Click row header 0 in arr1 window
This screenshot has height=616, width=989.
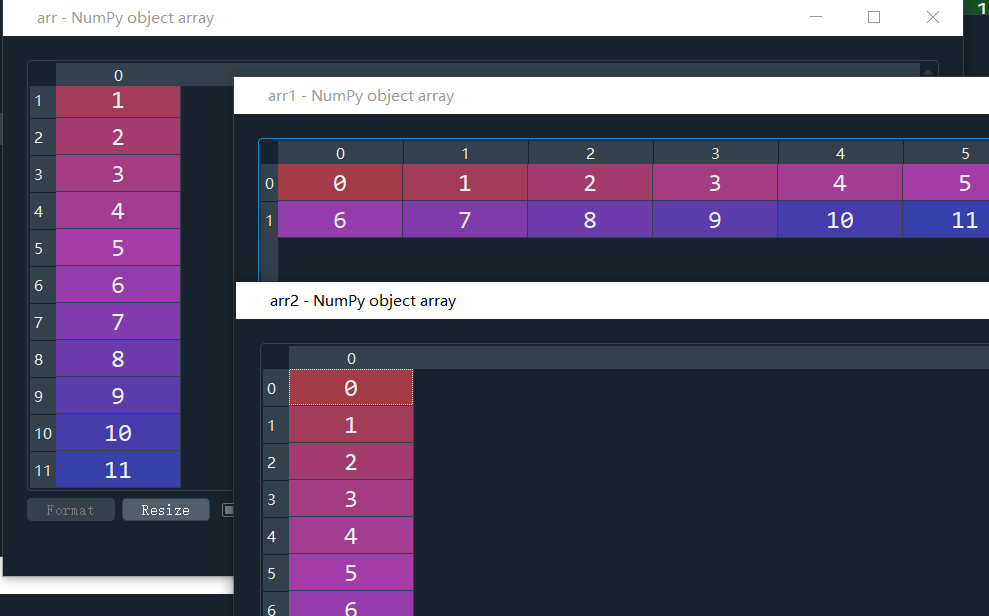pos(269,183)
